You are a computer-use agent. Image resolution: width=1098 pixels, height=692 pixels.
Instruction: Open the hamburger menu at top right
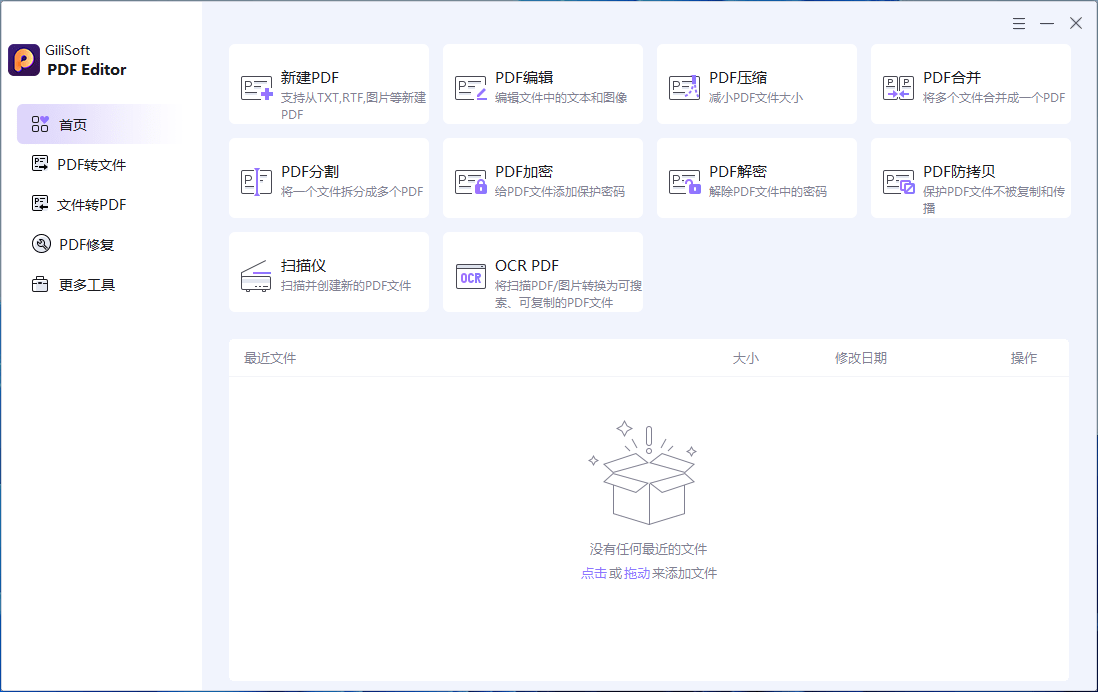click(1018, 22)
